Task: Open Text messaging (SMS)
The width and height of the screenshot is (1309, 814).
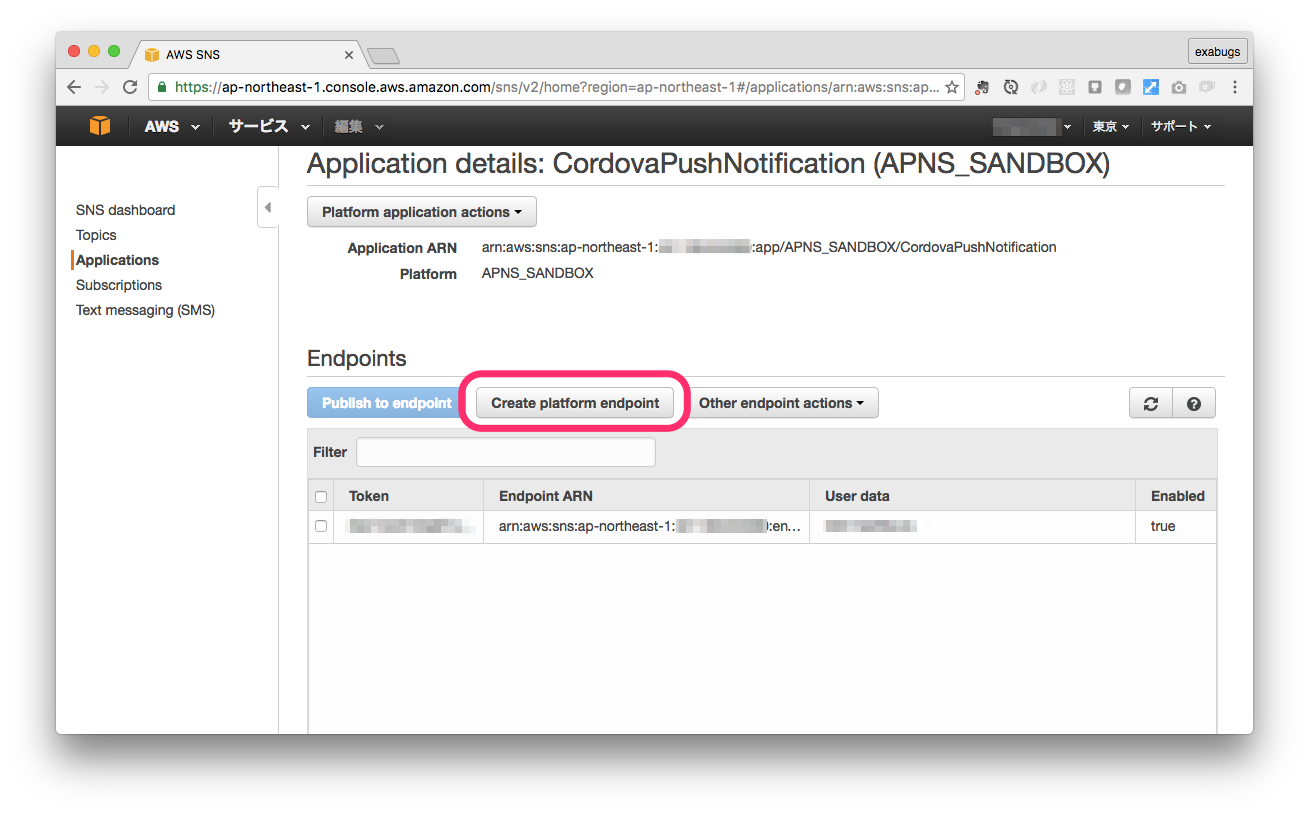Action: (146, 310)
